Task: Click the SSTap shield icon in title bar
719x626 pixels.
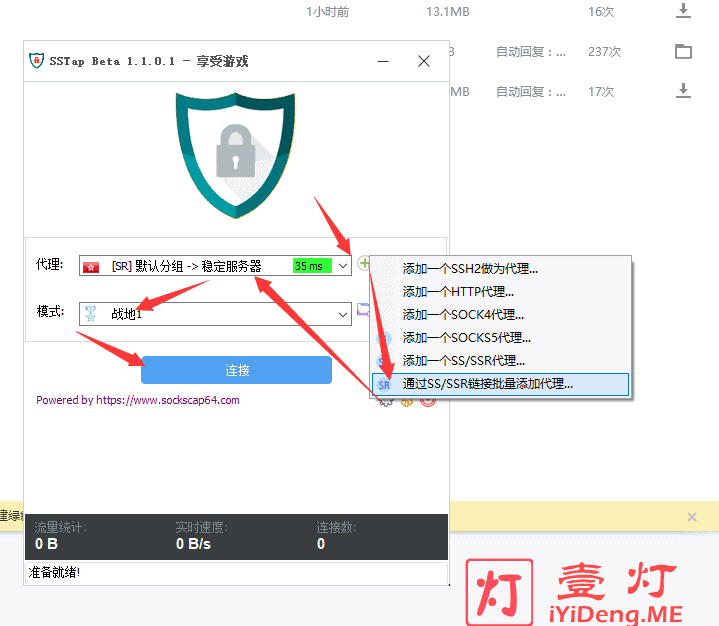Action: click(x=36, y=61)
